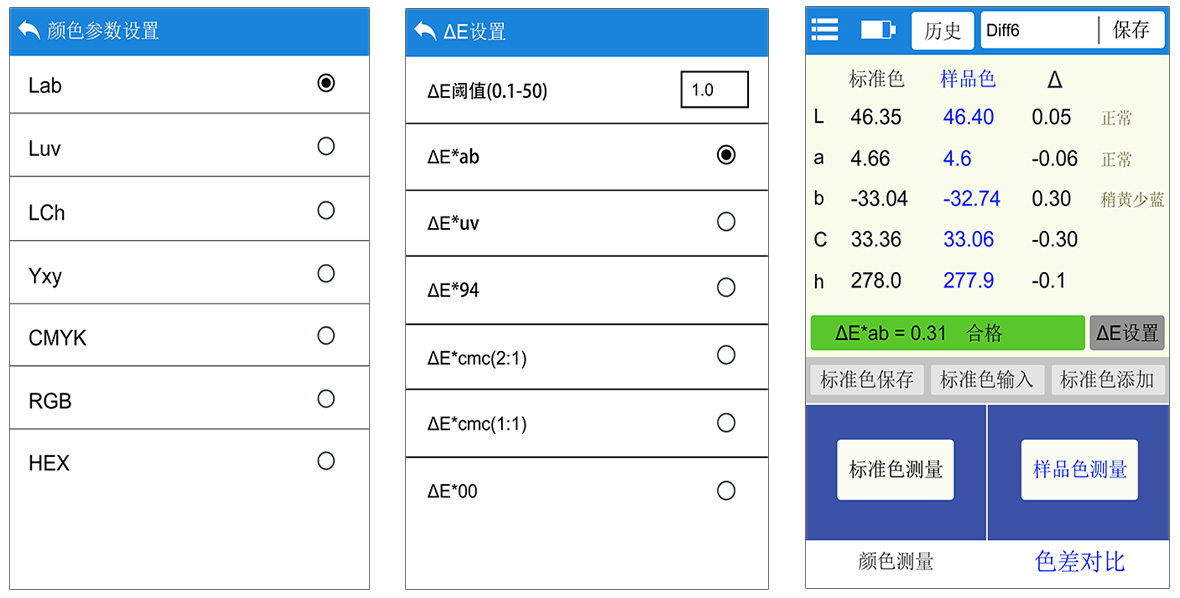1180x598 pixels.
Task: Select the Luv color space option
Action: [x=189, y=146]
